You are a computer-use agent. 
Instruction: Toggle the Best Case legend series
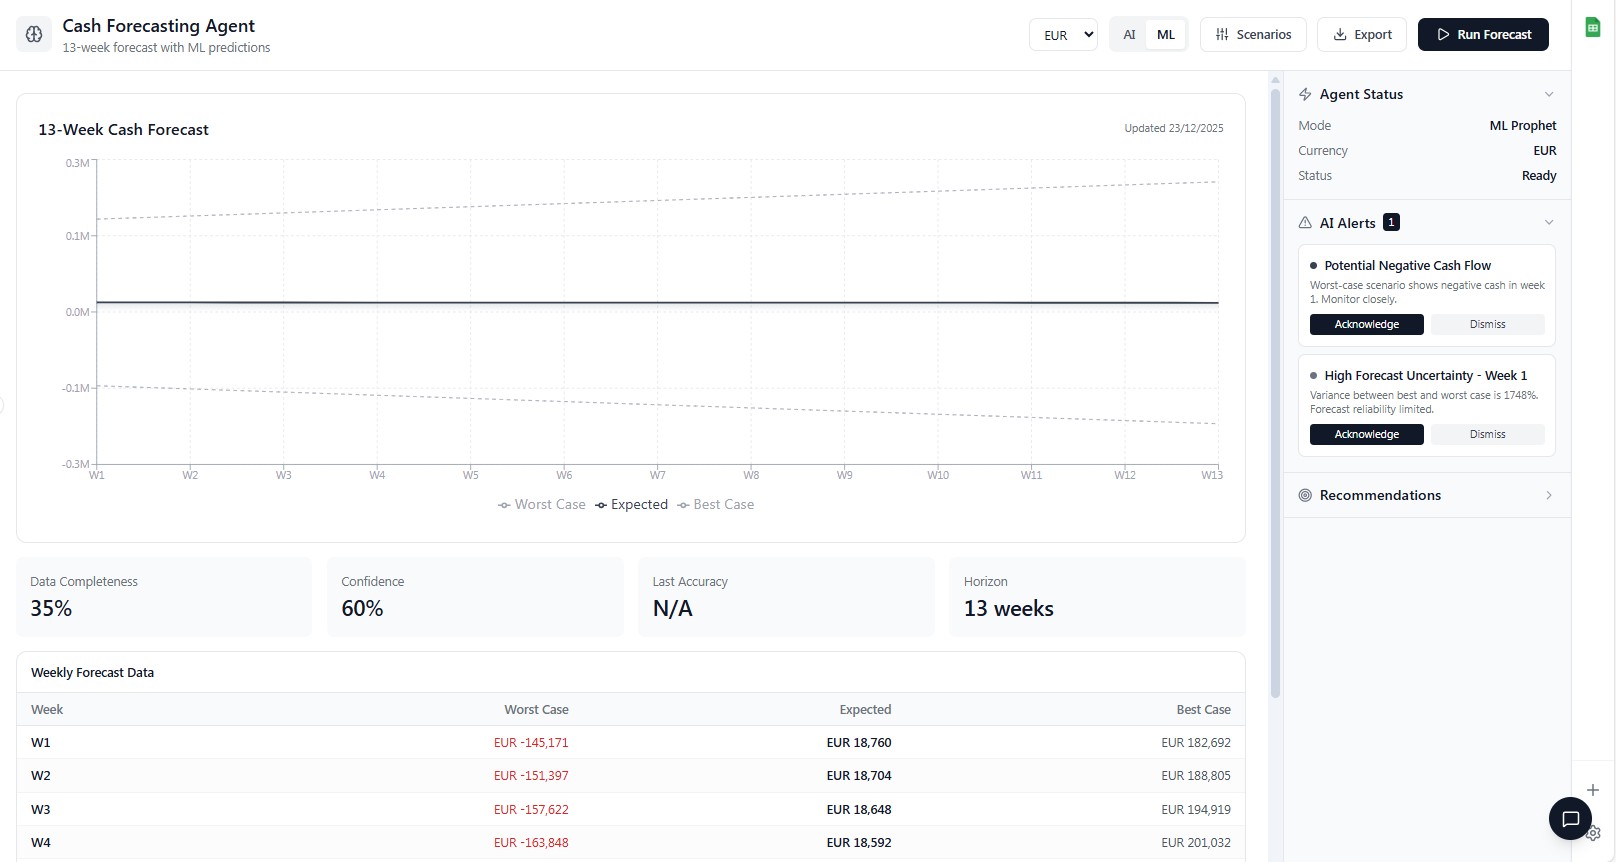716,505
